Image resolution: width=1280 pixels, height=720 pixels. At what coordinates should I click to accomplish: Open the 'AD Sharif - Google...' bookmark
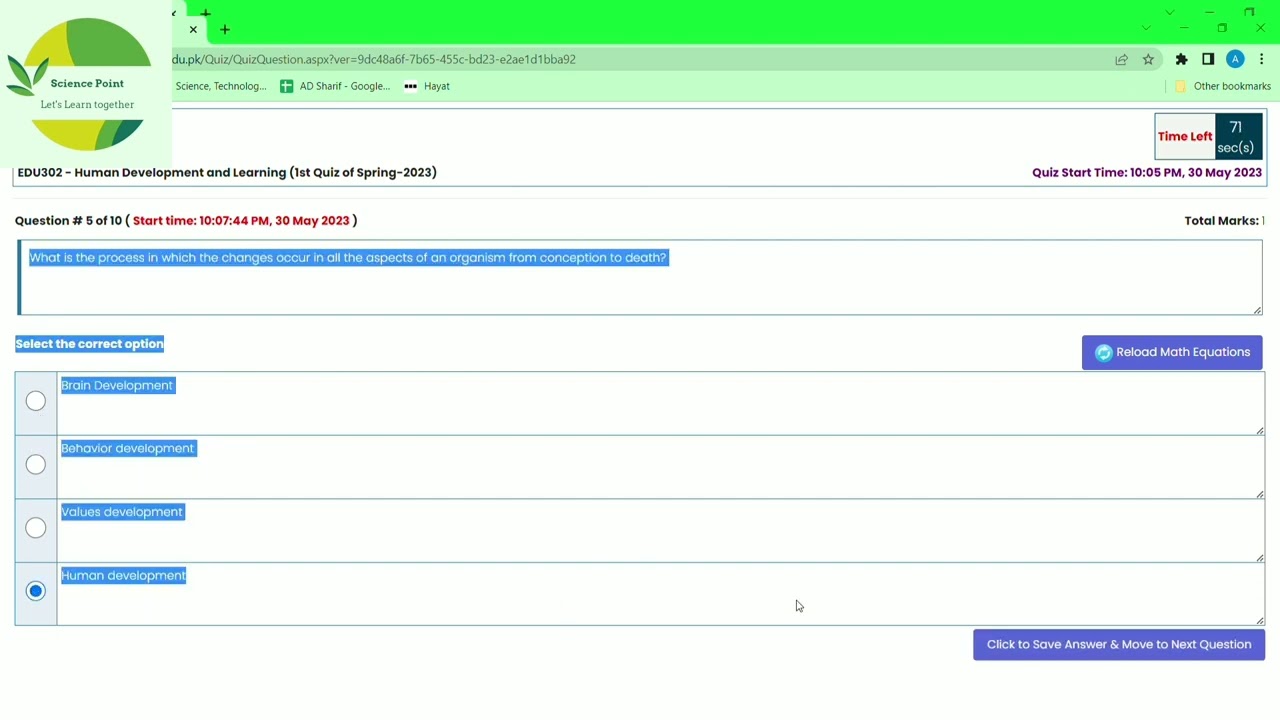coord(335,86)
